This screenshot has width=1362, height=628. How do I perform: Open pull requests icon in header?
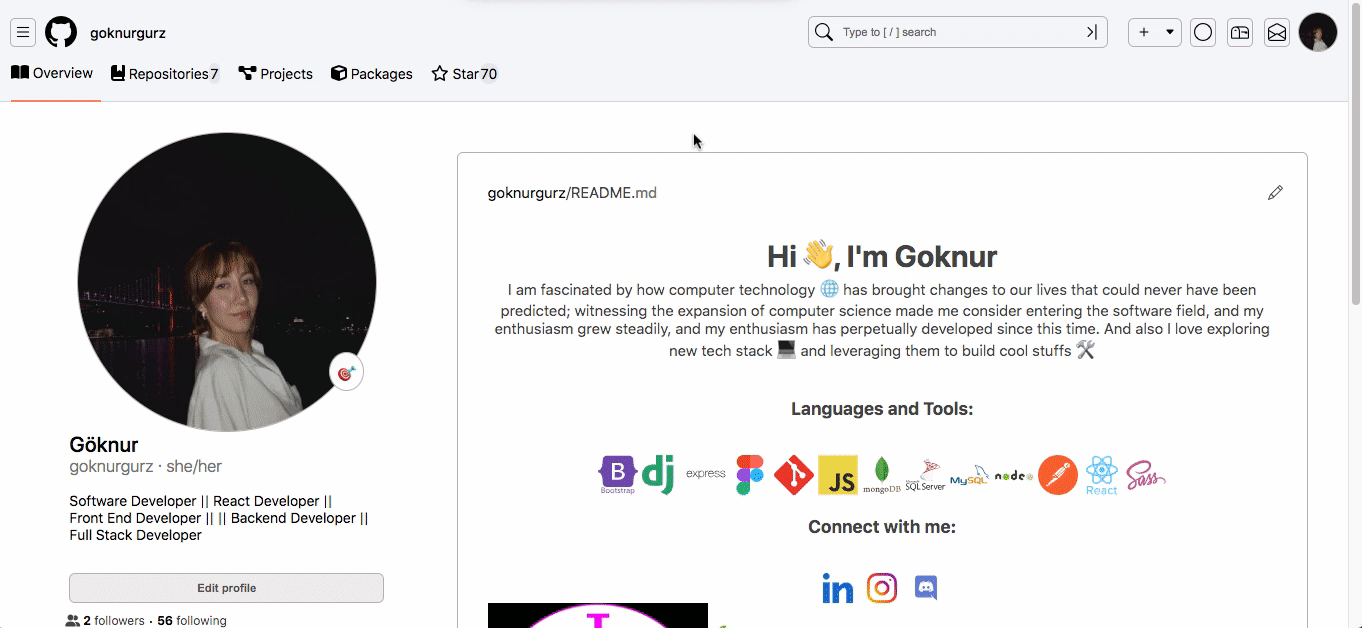(x=1240, y=32)
